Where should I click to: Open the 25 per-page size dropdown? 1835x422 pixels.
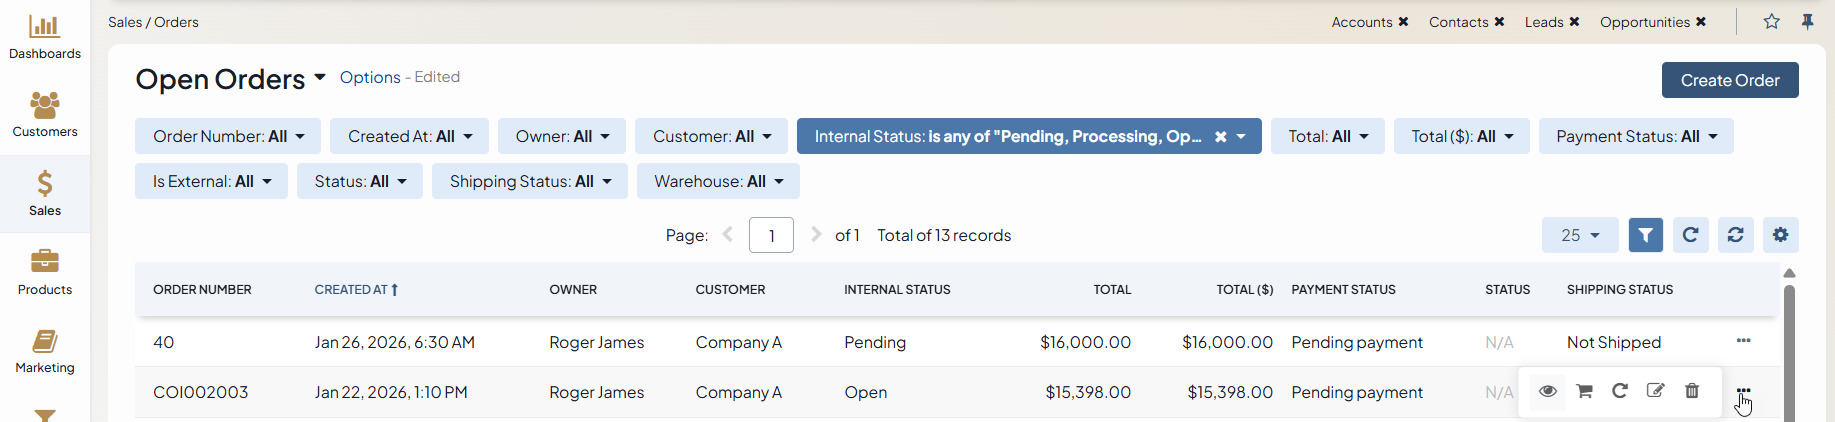click(1579, 235)
